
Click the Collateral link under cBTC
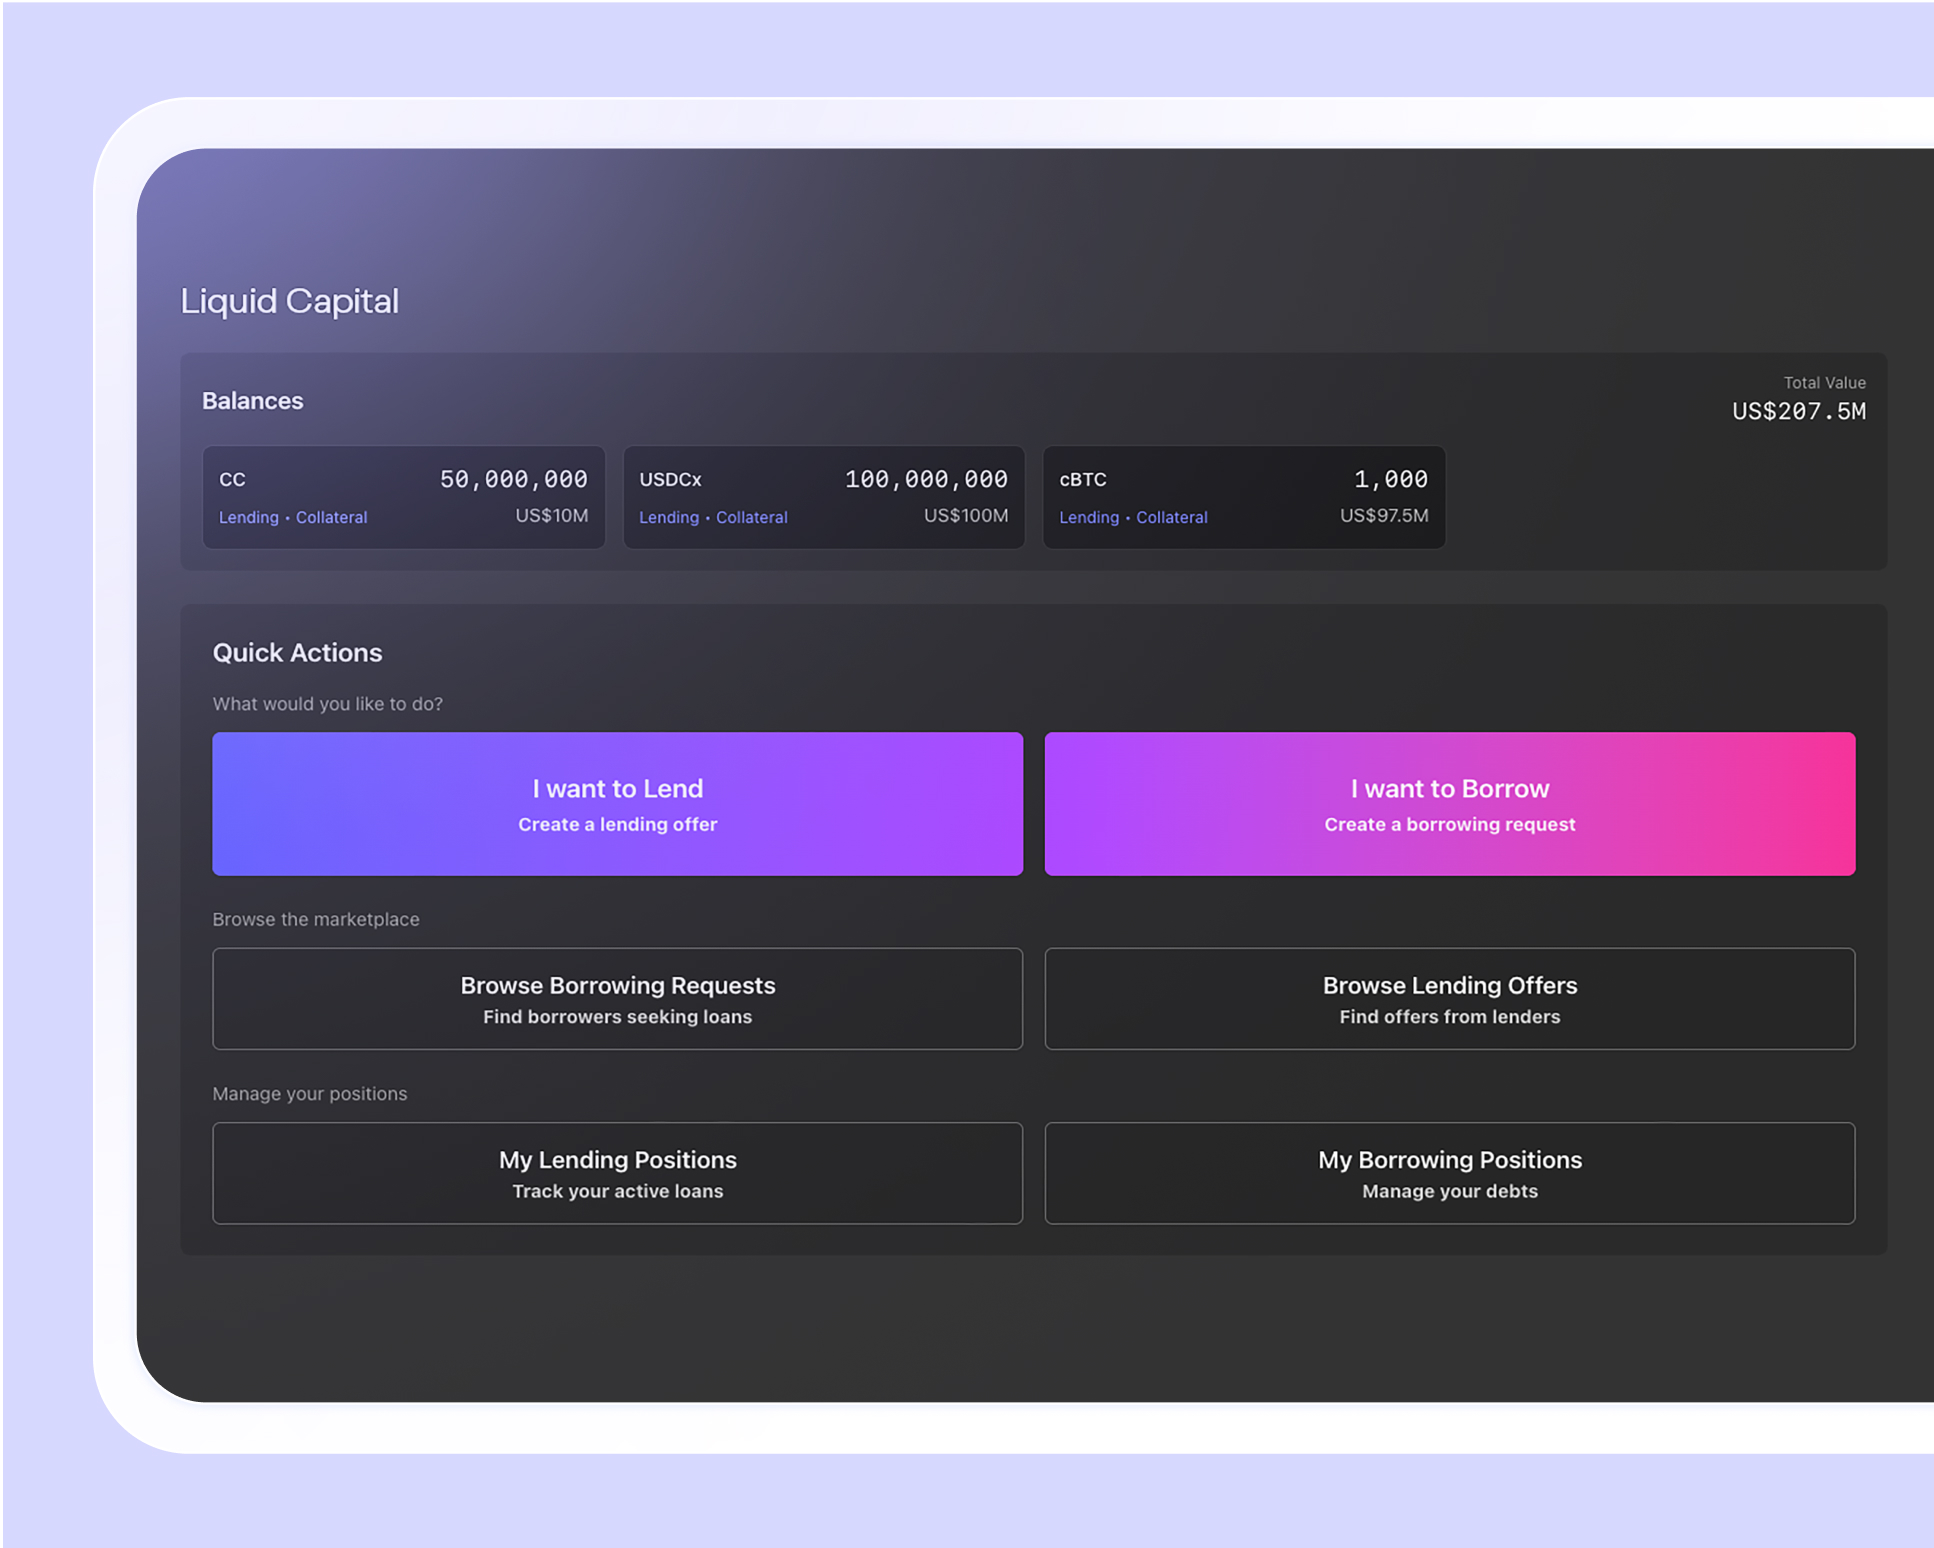(1171, 517)
